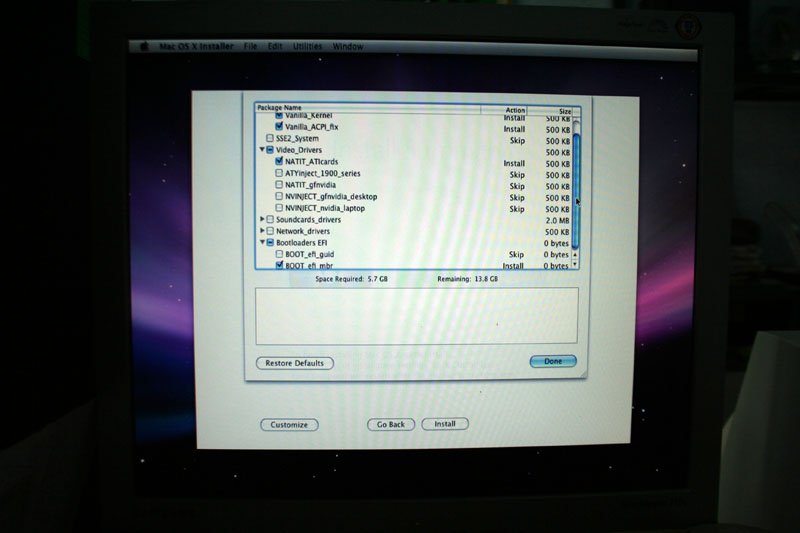The width and height of the screenshot is (800, 533).
Task: Click Space Required 5.7 GB text
Action: [x=352, y=279]
